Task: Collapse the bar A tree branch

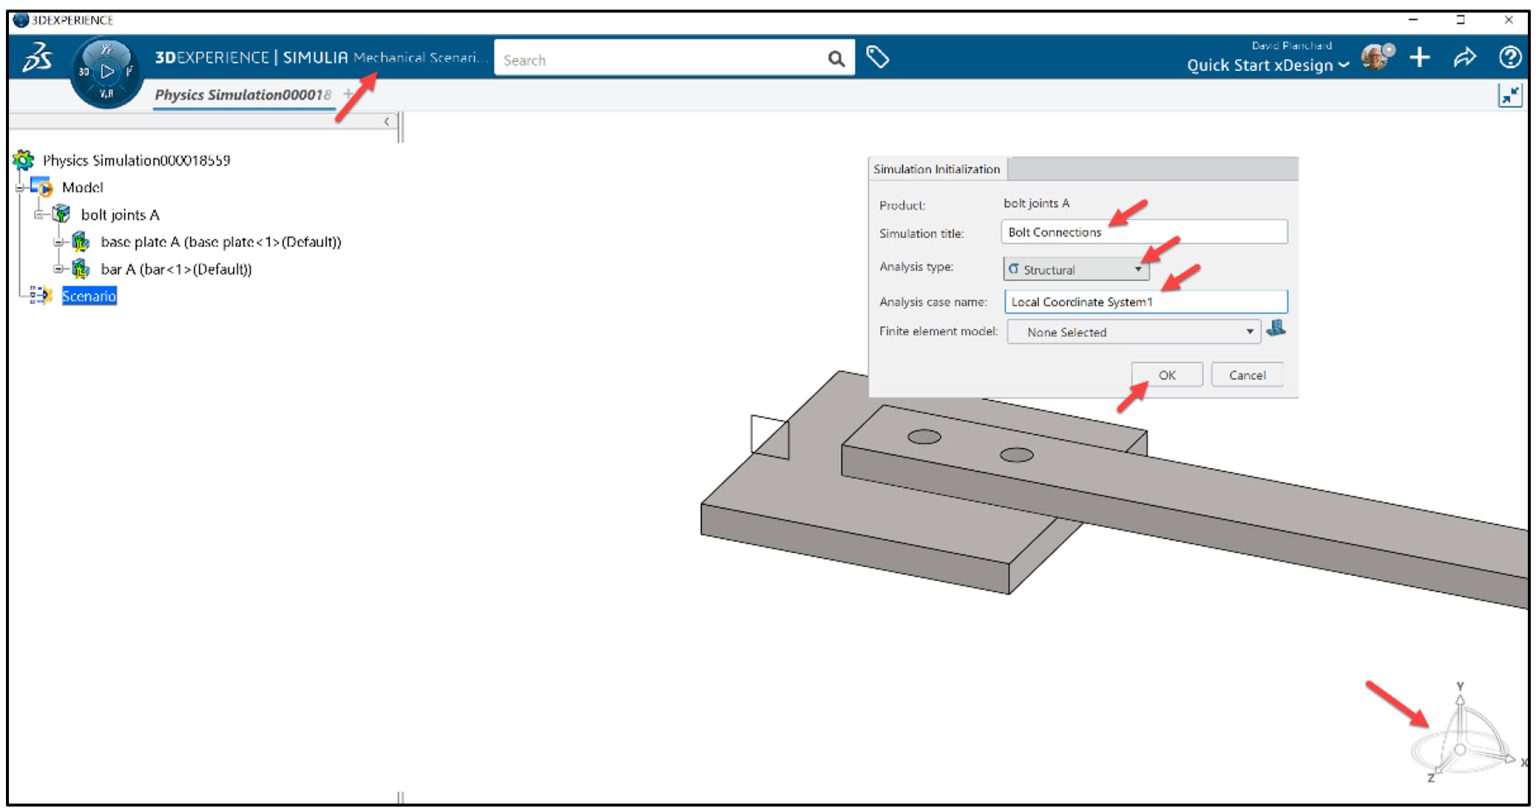Action: (x=58, y=268)
